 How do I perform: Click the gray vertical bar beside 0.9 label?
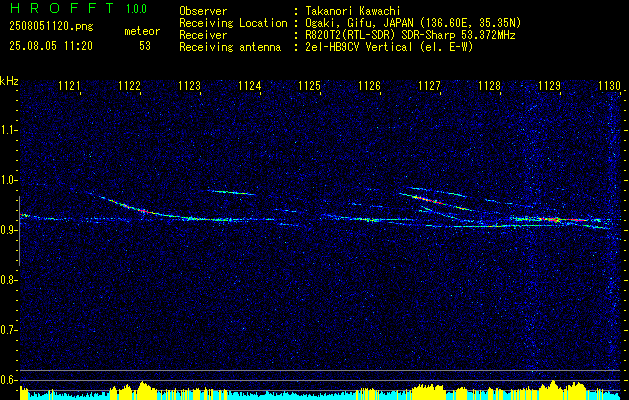tap(19, 231)
